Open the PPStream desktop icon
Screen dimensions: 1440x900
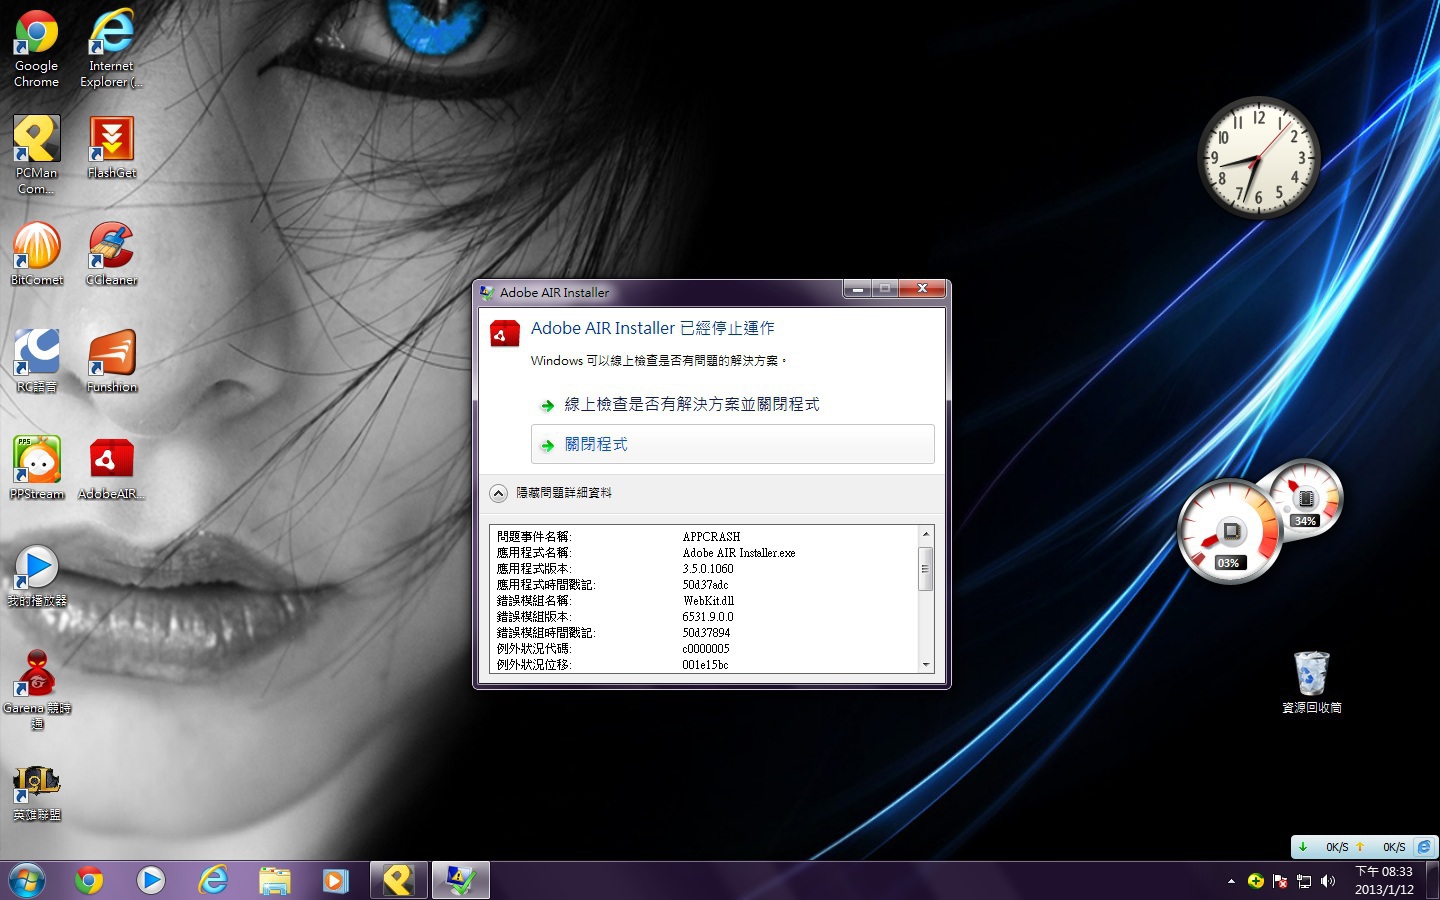[37, 461]
